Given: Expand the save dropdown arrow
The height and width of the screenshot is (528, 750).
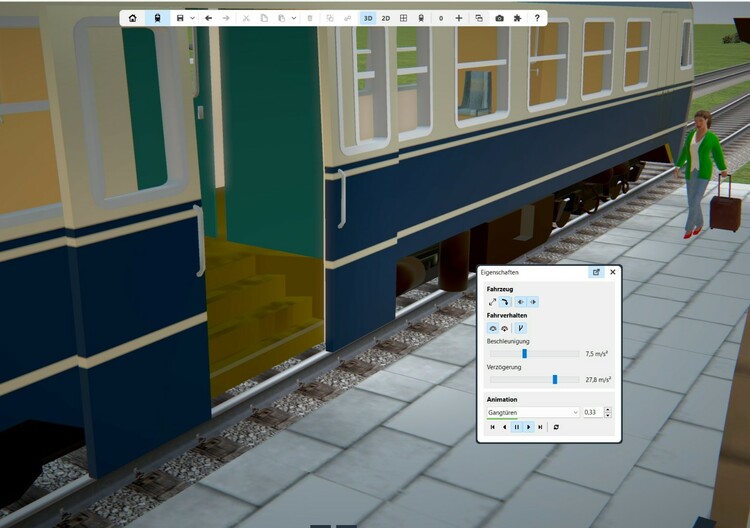Looking at the screenshot, I should (192, 18).
